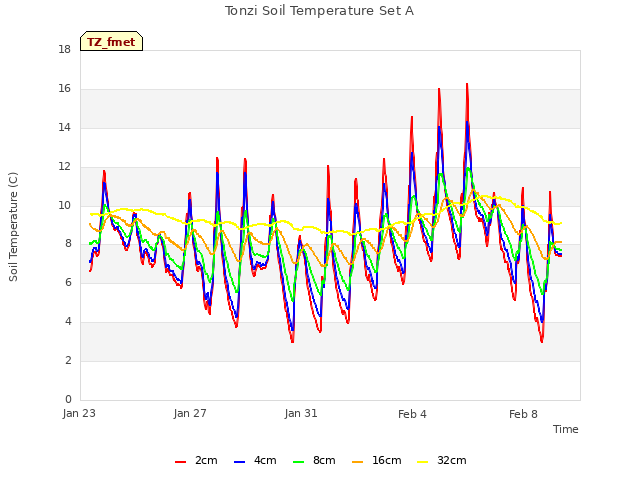Click the green 8cm legend swatch
640x480 pixels.
coord(298,462)
